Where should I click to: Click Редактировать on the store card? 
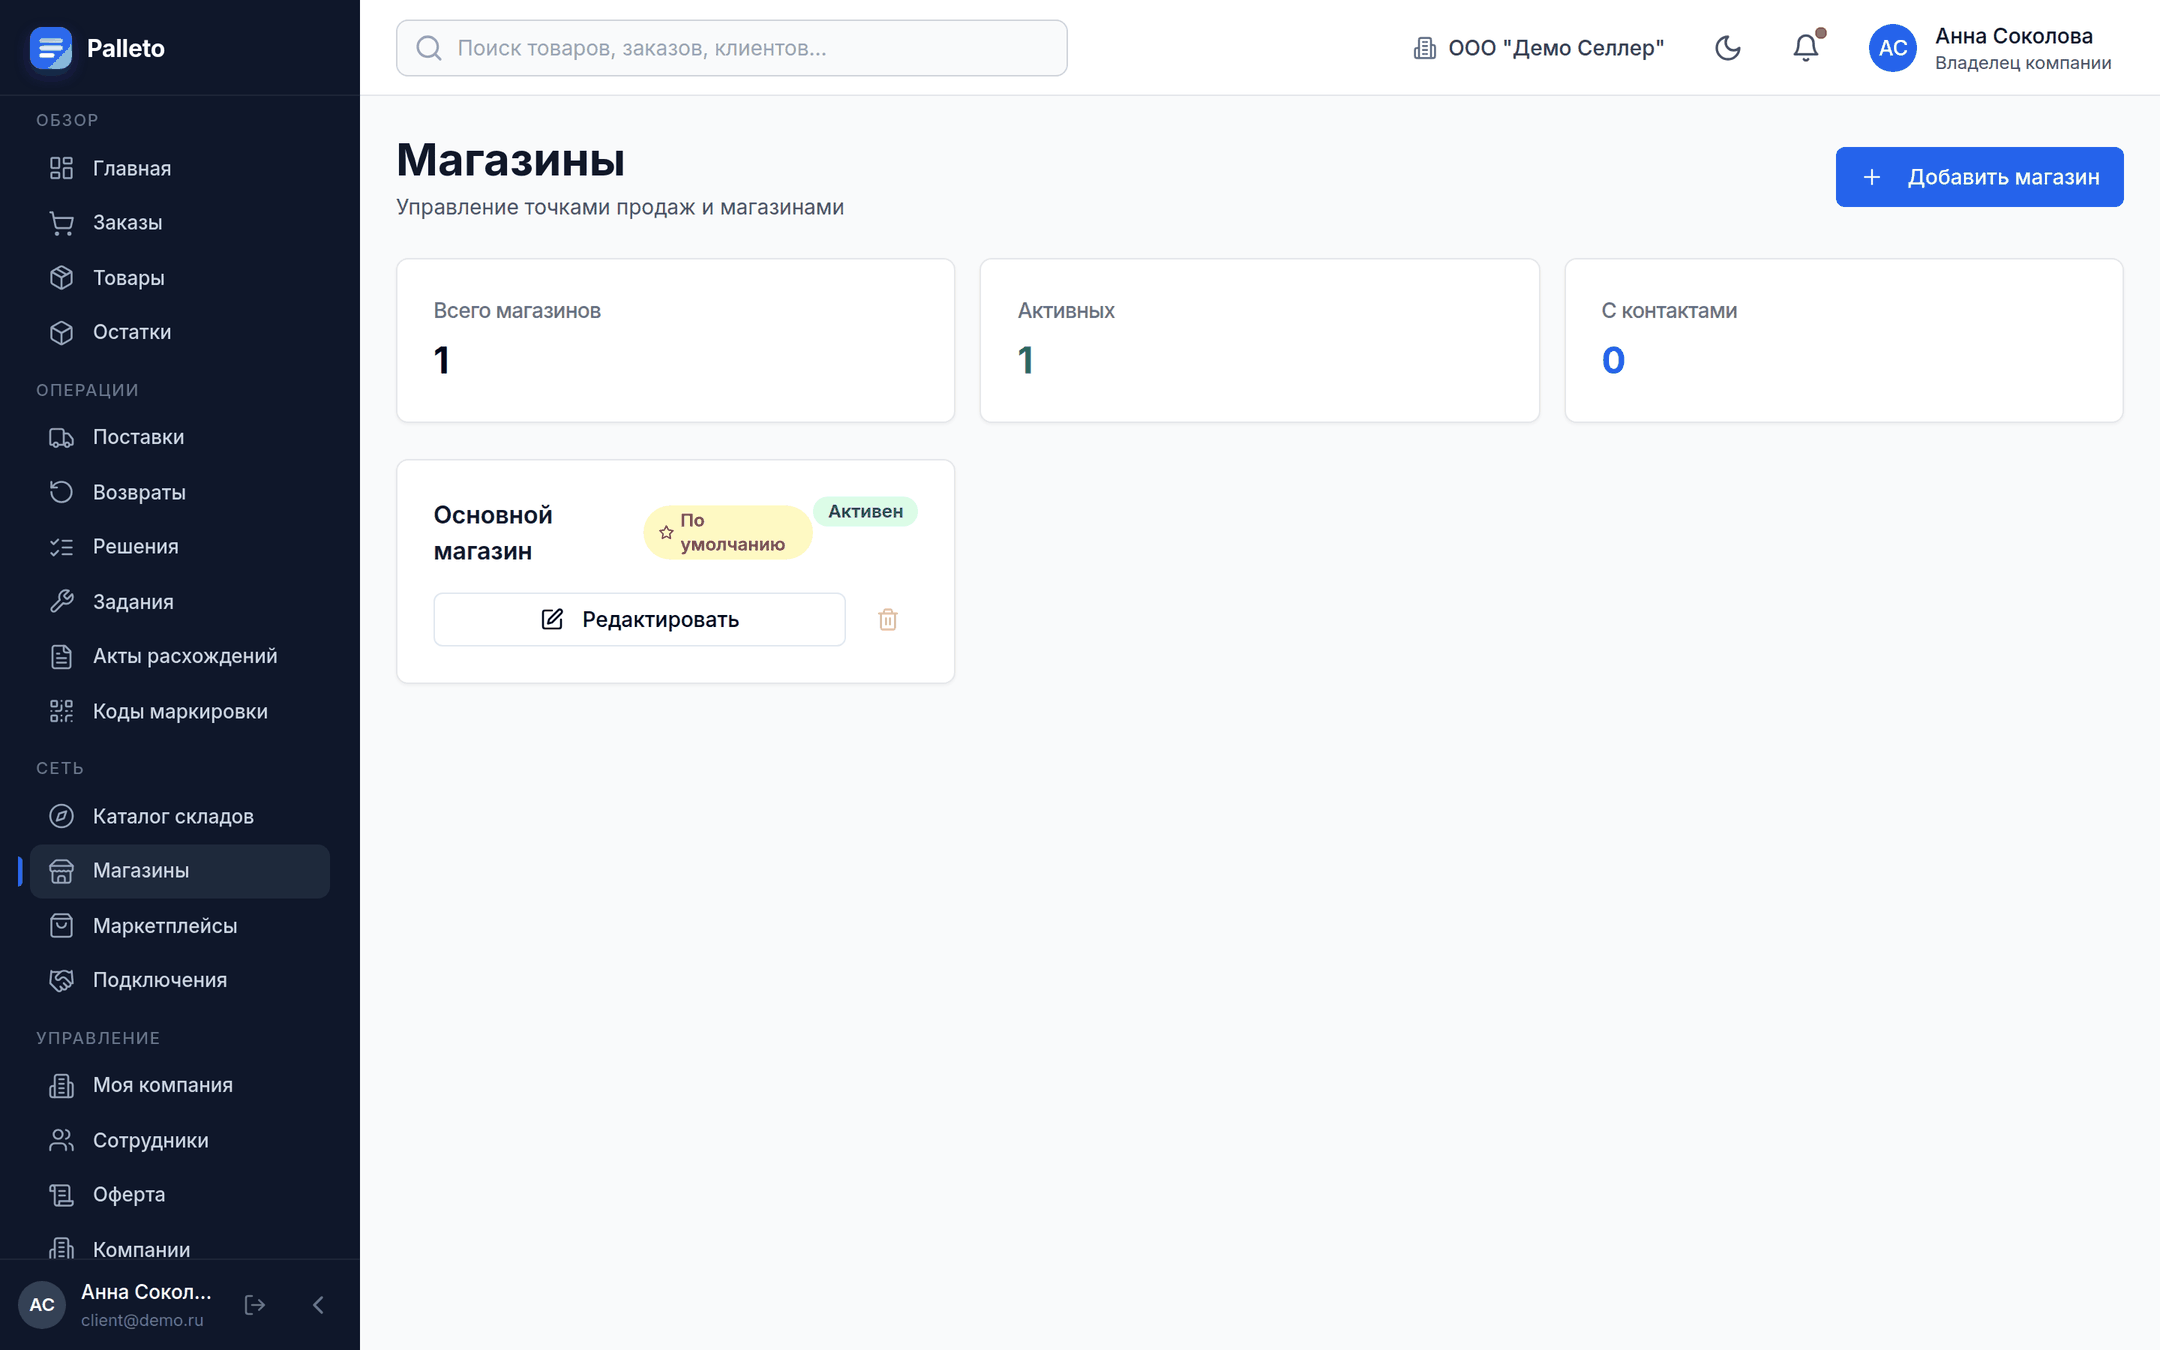pyautogui.click(x=639, y=620)
